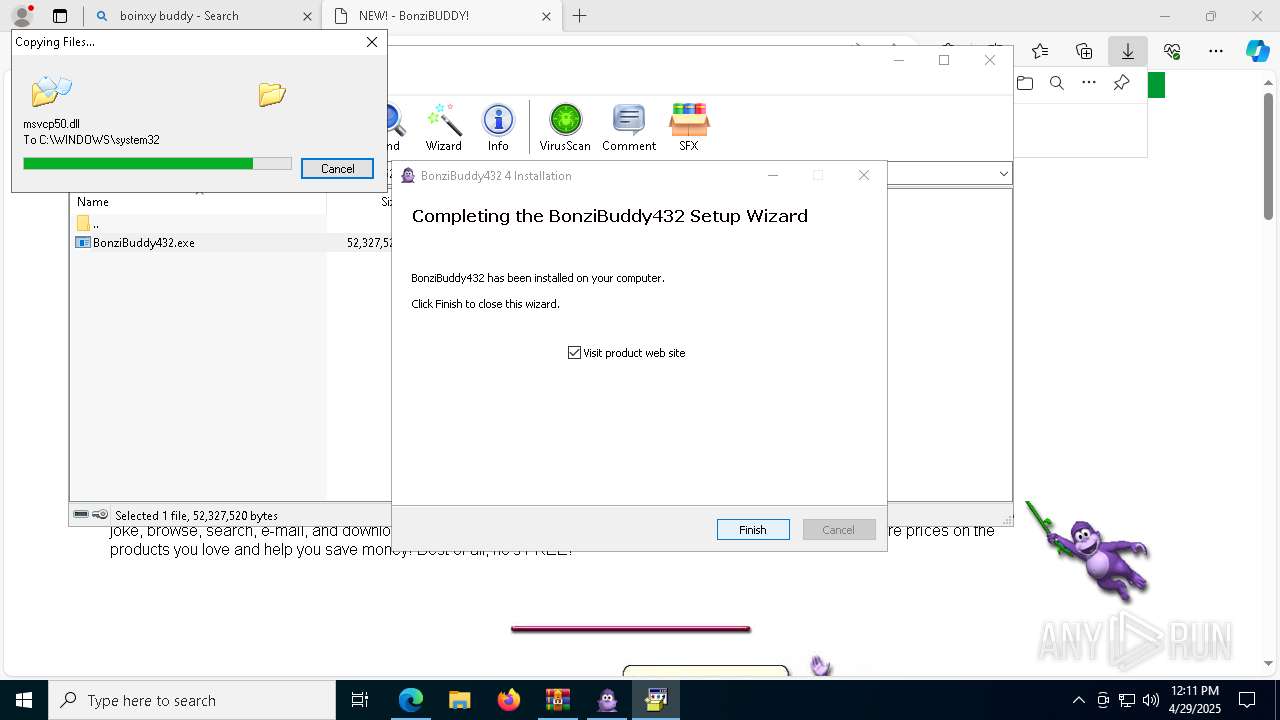Open Edge Collections icon
This screenshot has width=1280, height=720.
(1084, 51)
